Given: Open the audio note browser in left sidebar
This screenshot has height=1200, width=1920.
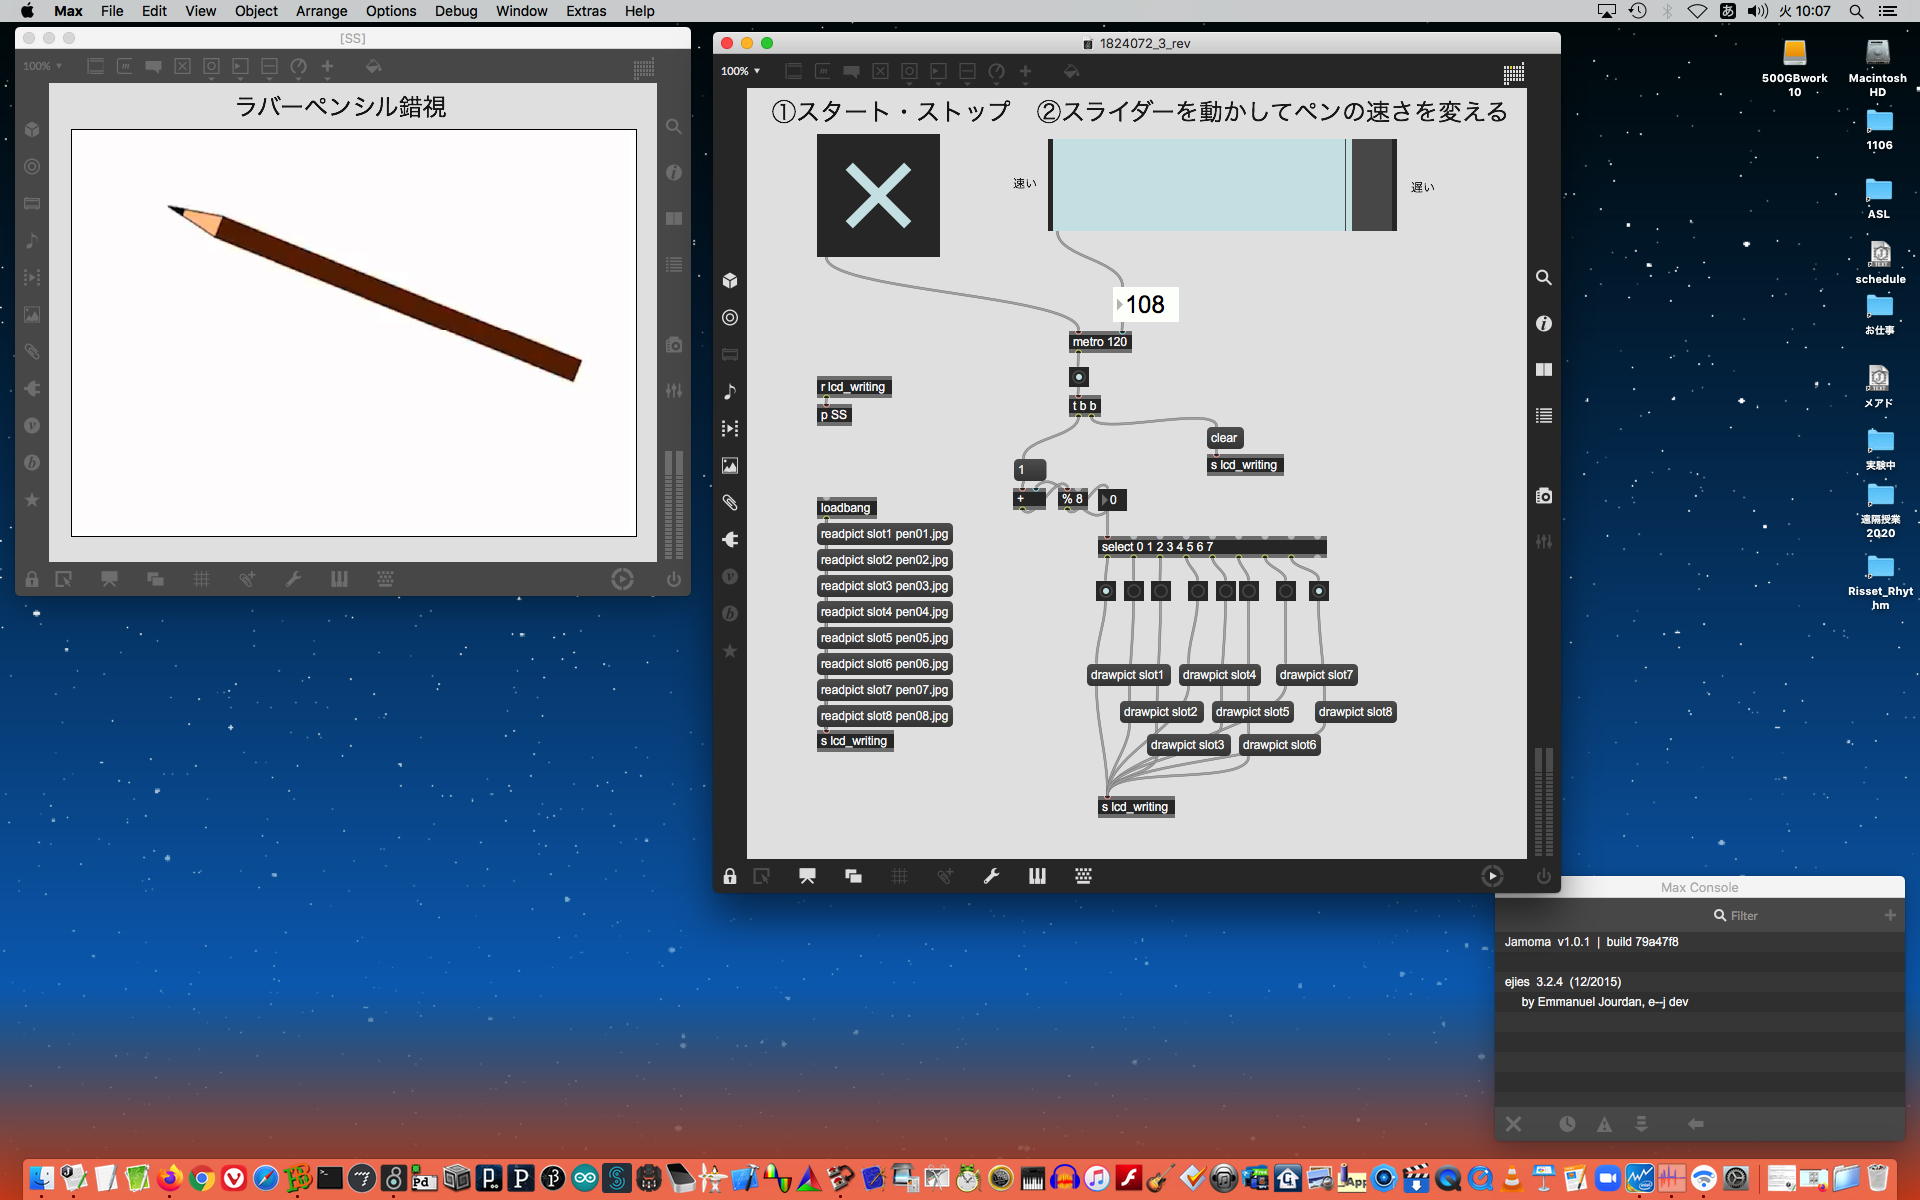Looking at the screenshot, I should pos(730,391).
